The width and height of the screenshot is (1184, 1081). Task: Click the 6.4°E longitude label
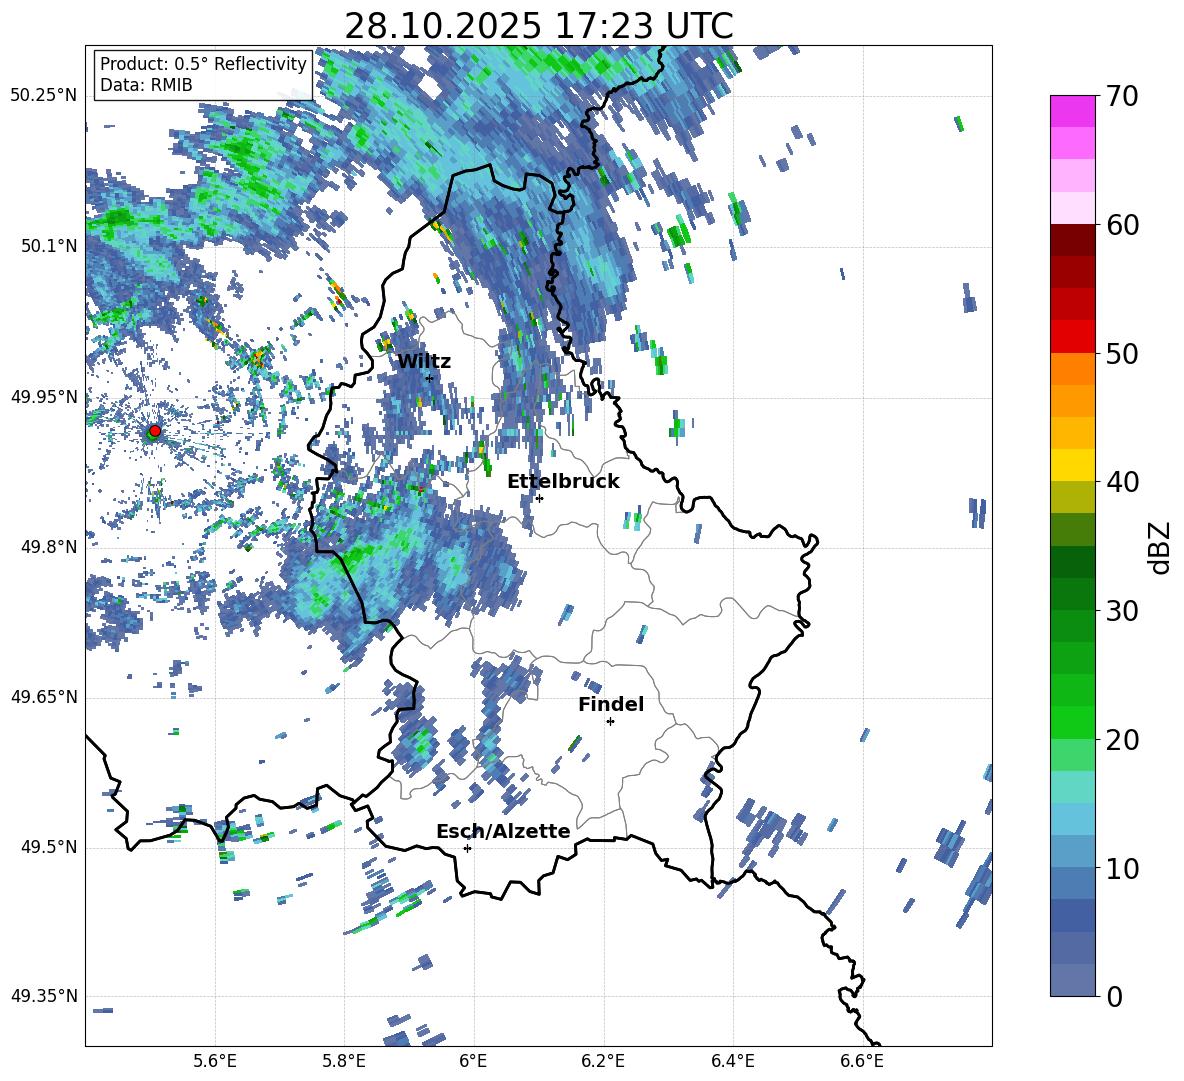pos(732,1061)
